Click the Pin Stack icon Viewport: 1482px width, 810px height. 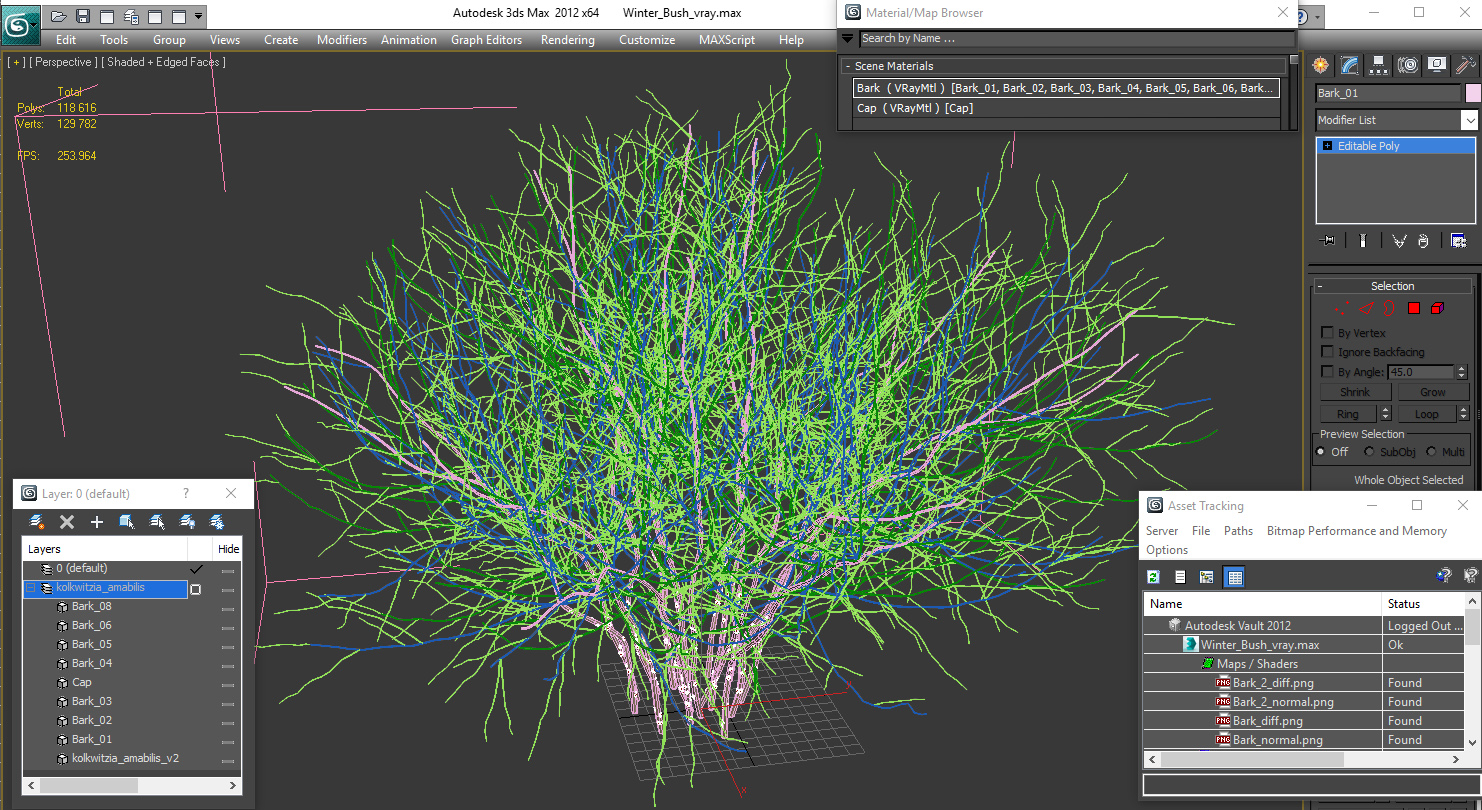pyautogui.click(x=1328, y=240)
